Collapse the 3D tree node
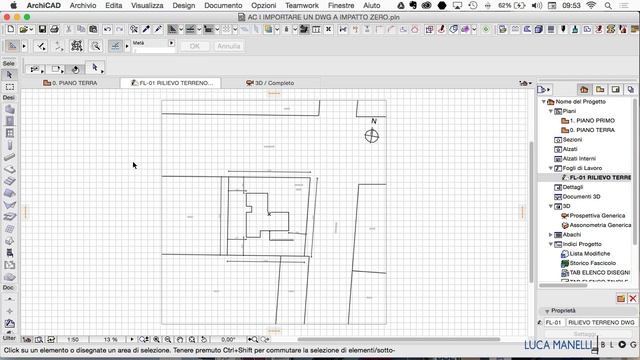Image resolution: width=640 pixels, height=360 pixels. point(550,206)
